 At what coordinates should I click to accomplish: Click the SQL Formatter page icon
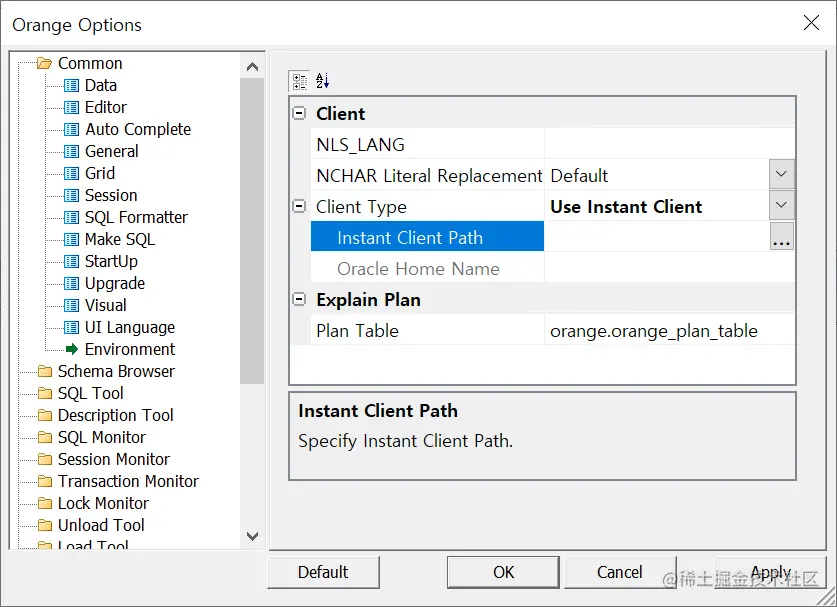[x=72, y=217]
